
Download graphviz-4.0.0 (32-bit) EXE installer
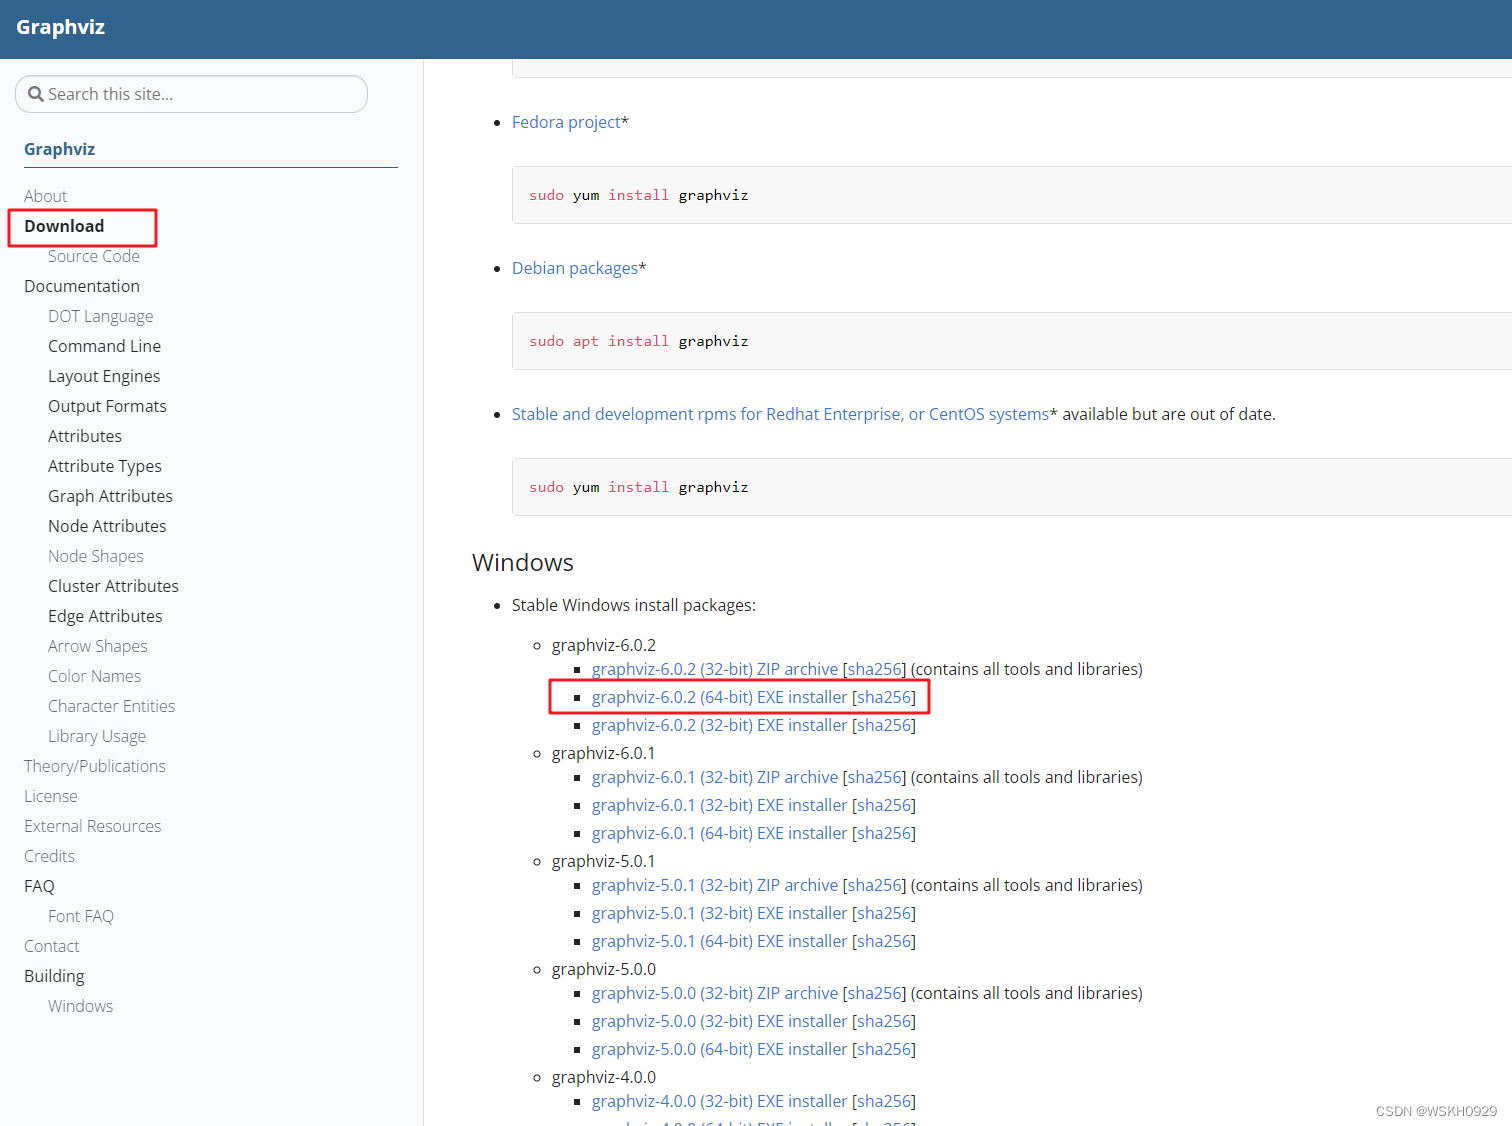720,1101
